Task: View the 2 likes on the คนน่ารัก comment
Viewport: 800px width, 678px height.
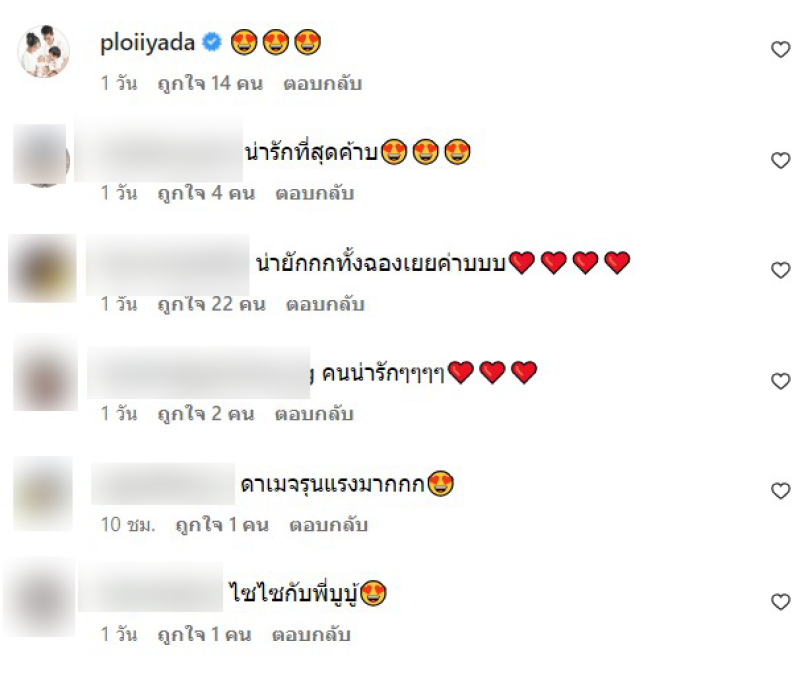Action: [206, 414]
